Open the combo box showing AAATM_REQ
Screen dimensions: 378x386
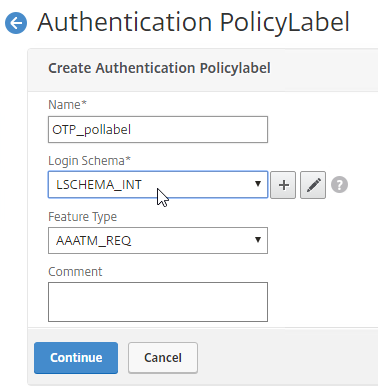[158, 240]
